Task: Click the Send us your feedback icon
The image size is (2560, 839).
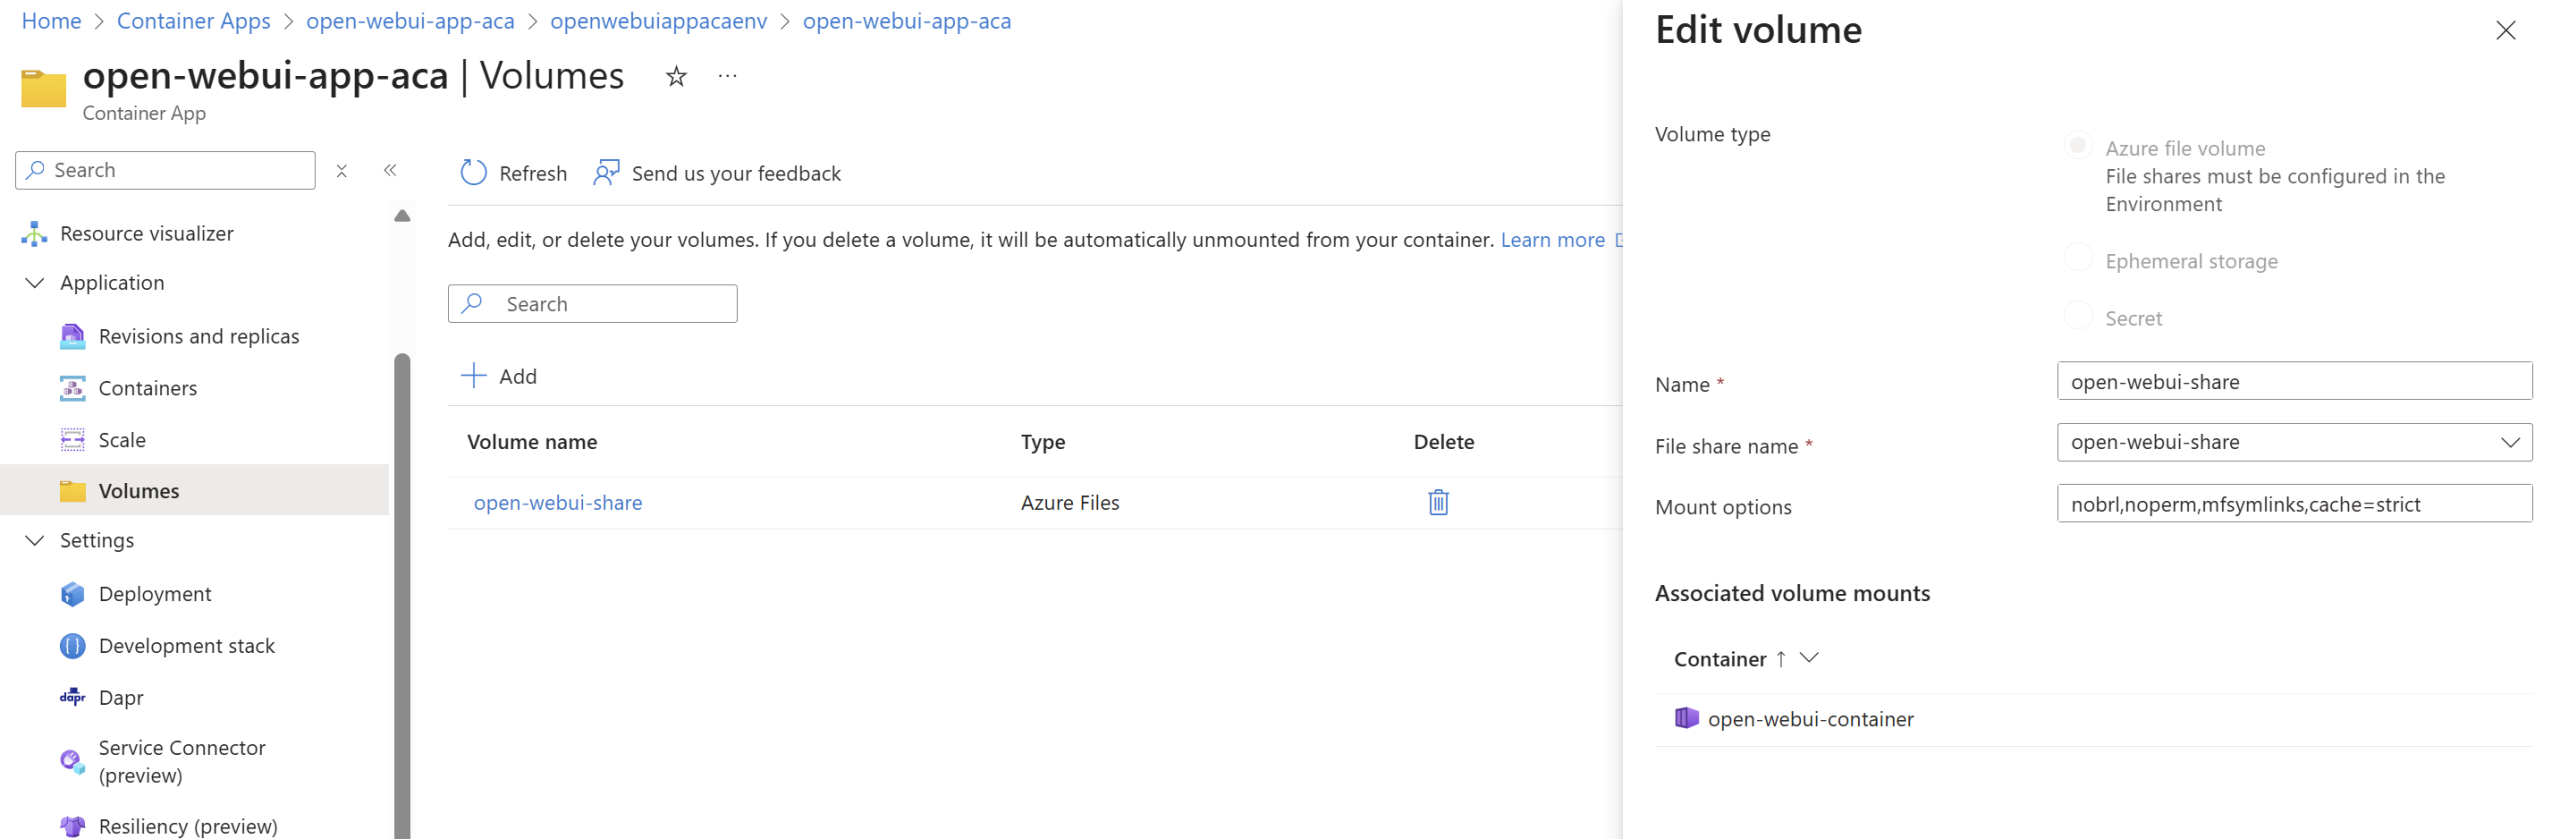Action: 606,173
